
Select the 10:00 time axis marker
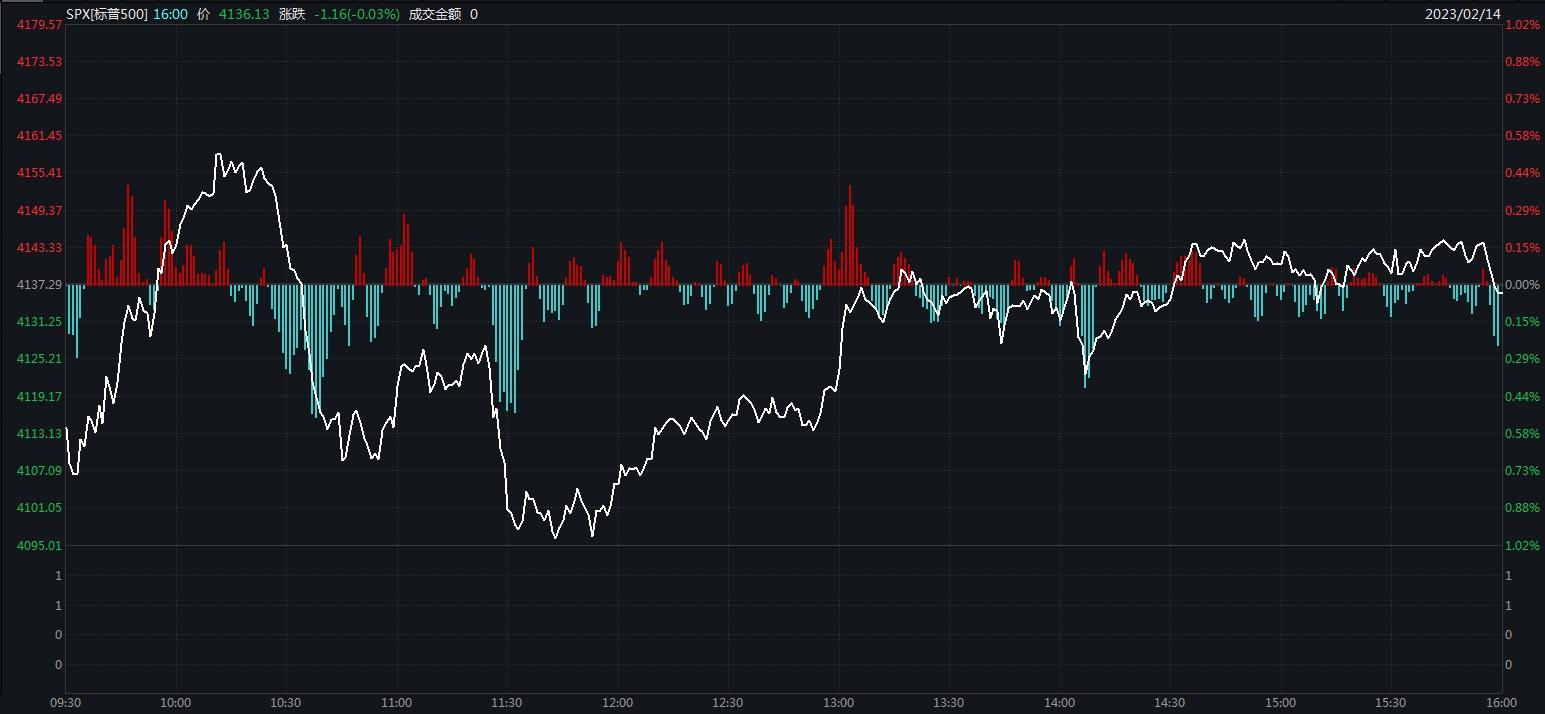(175, 703)
